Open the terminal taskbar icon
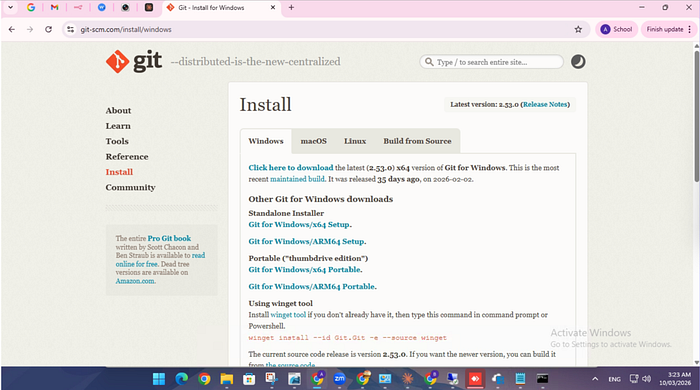Screen dimensions: 700x390 (542, 379)
